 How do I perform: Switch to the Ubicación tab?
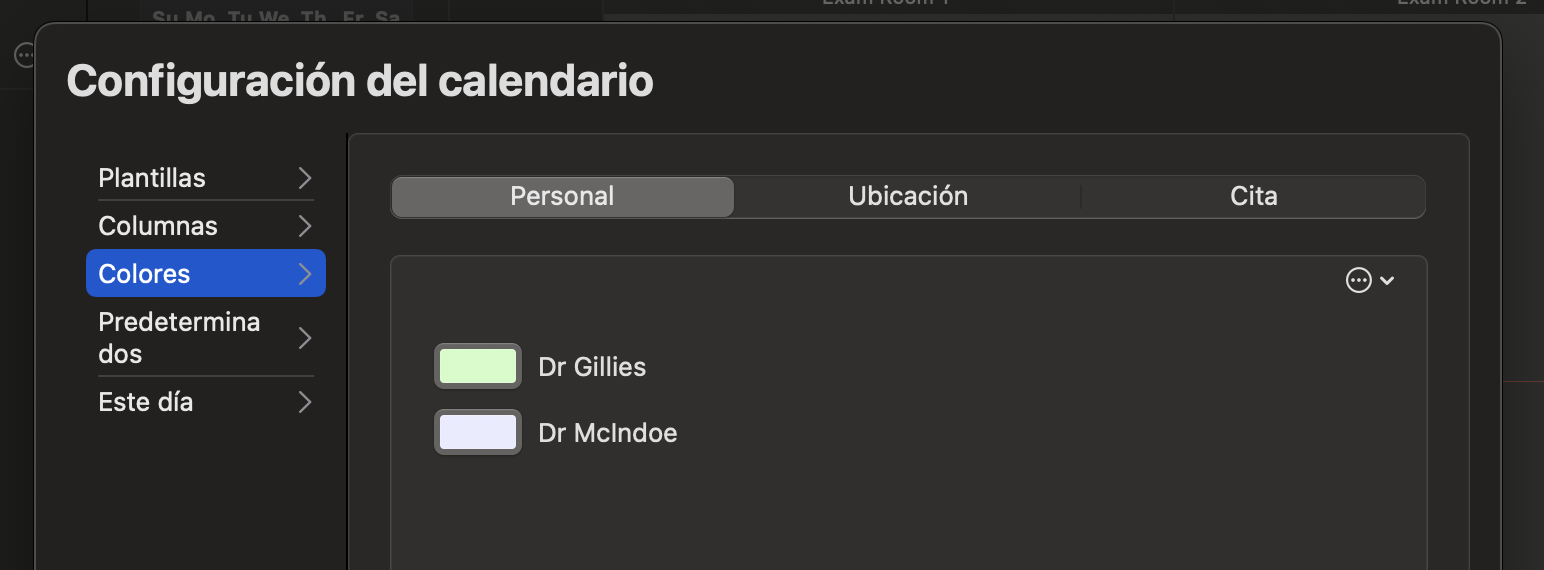pyautogui.click(x=908, y=196)
